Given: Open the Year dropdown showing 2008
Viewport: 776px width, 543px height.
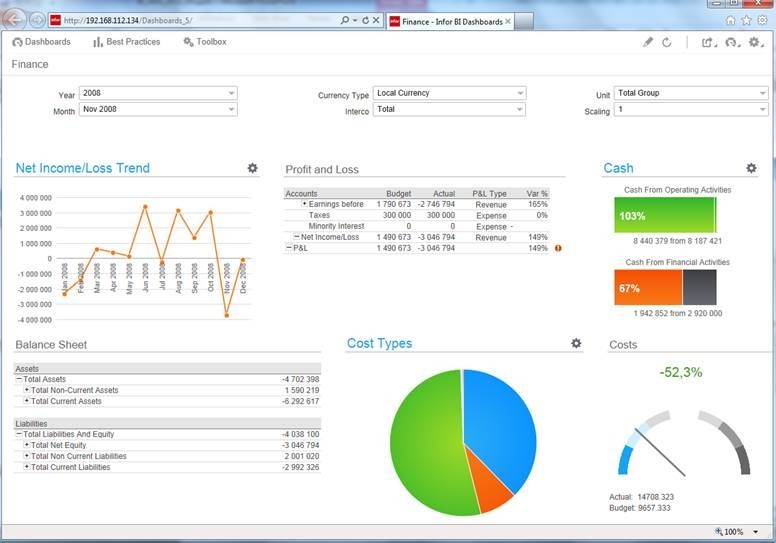Looking at the screenshot, I should (158, 93).
